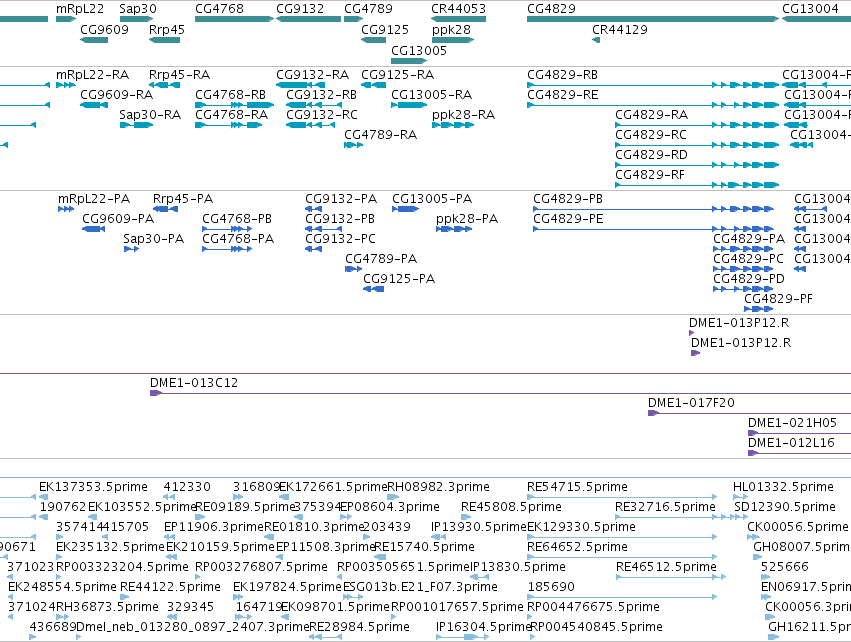
Task: Click transcript CG9132-RC
Action: [310, 125]
